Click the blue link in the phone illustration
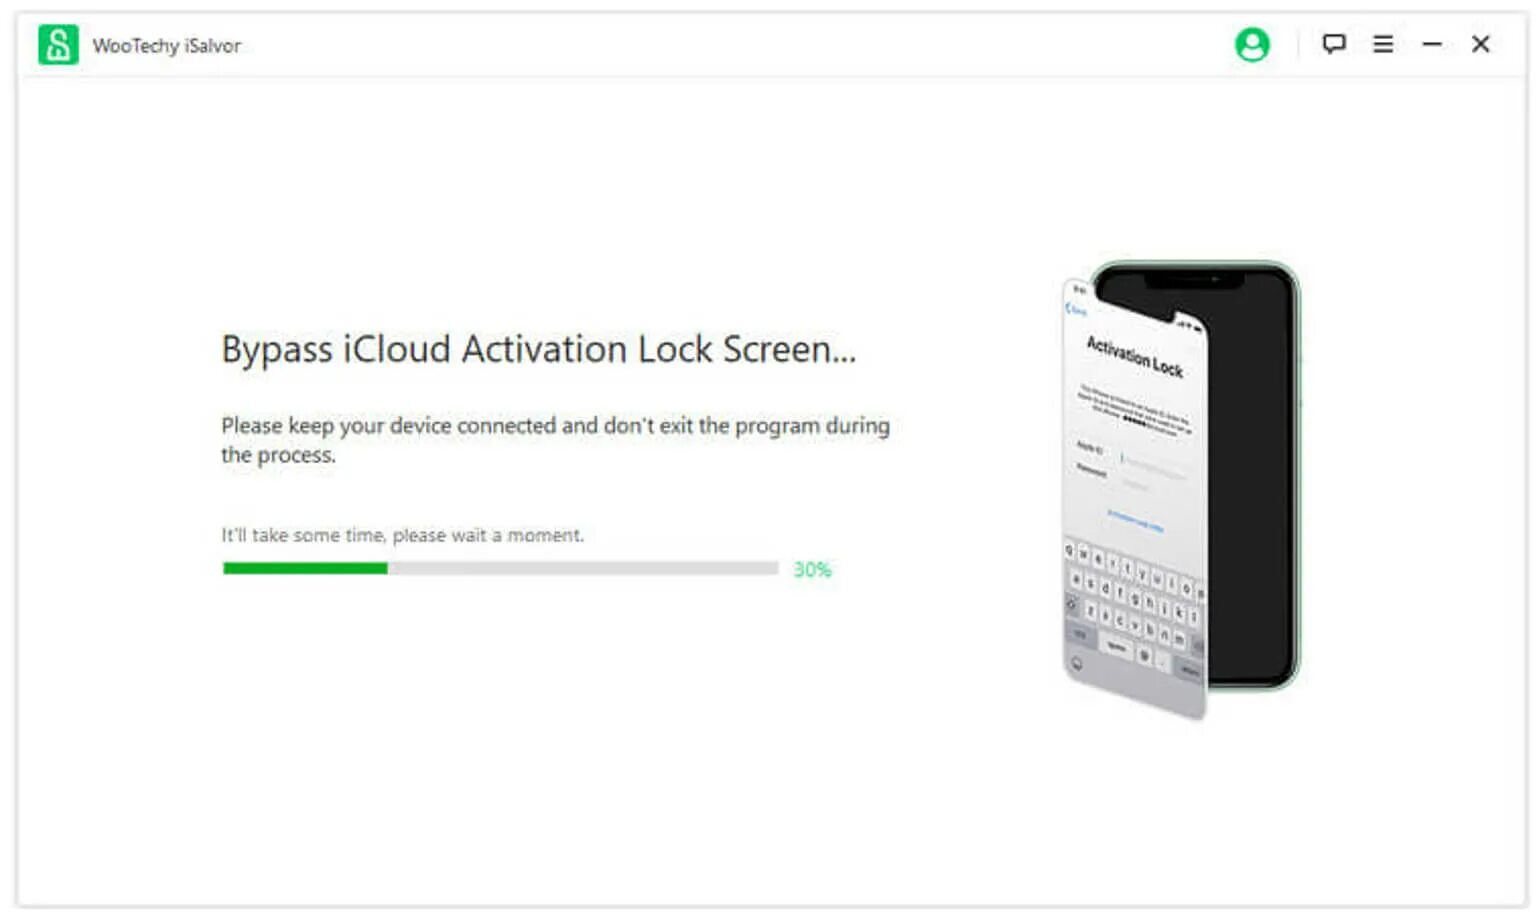1540x920 pixels. pyautogui.click(x=1135, y=520)
